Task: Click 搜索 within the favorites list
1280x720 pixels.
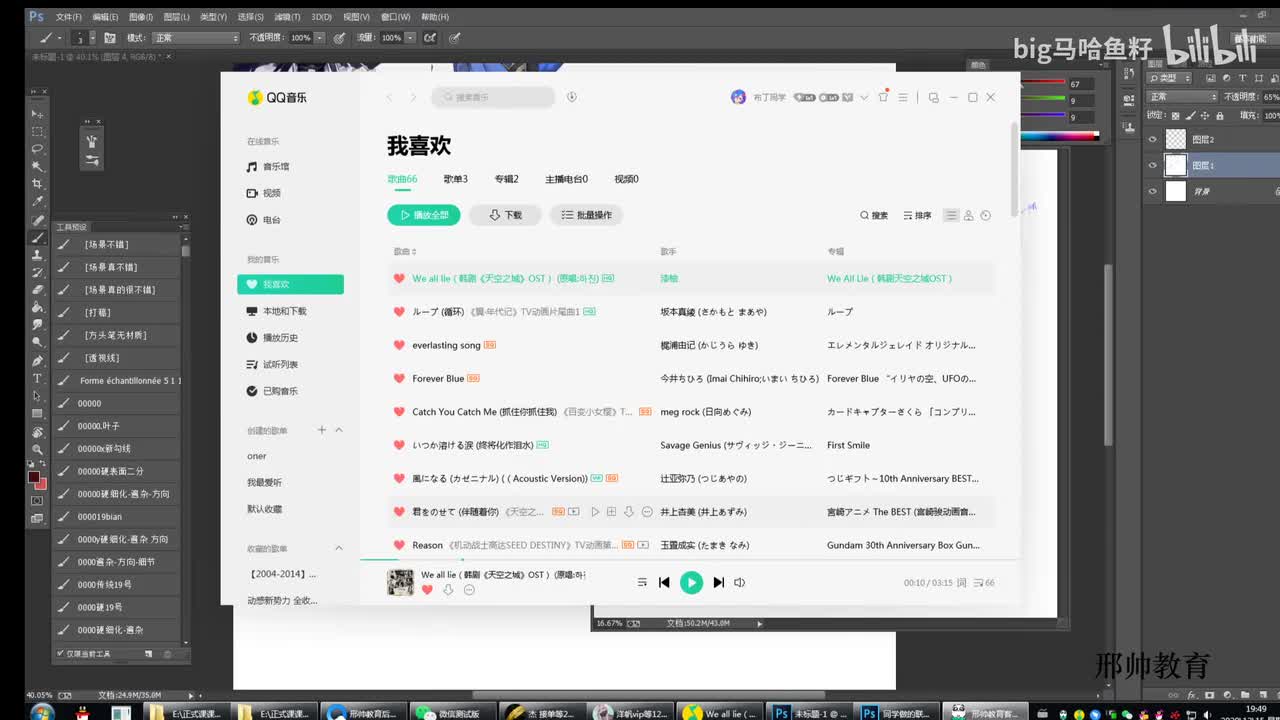Action: point(874,215)
